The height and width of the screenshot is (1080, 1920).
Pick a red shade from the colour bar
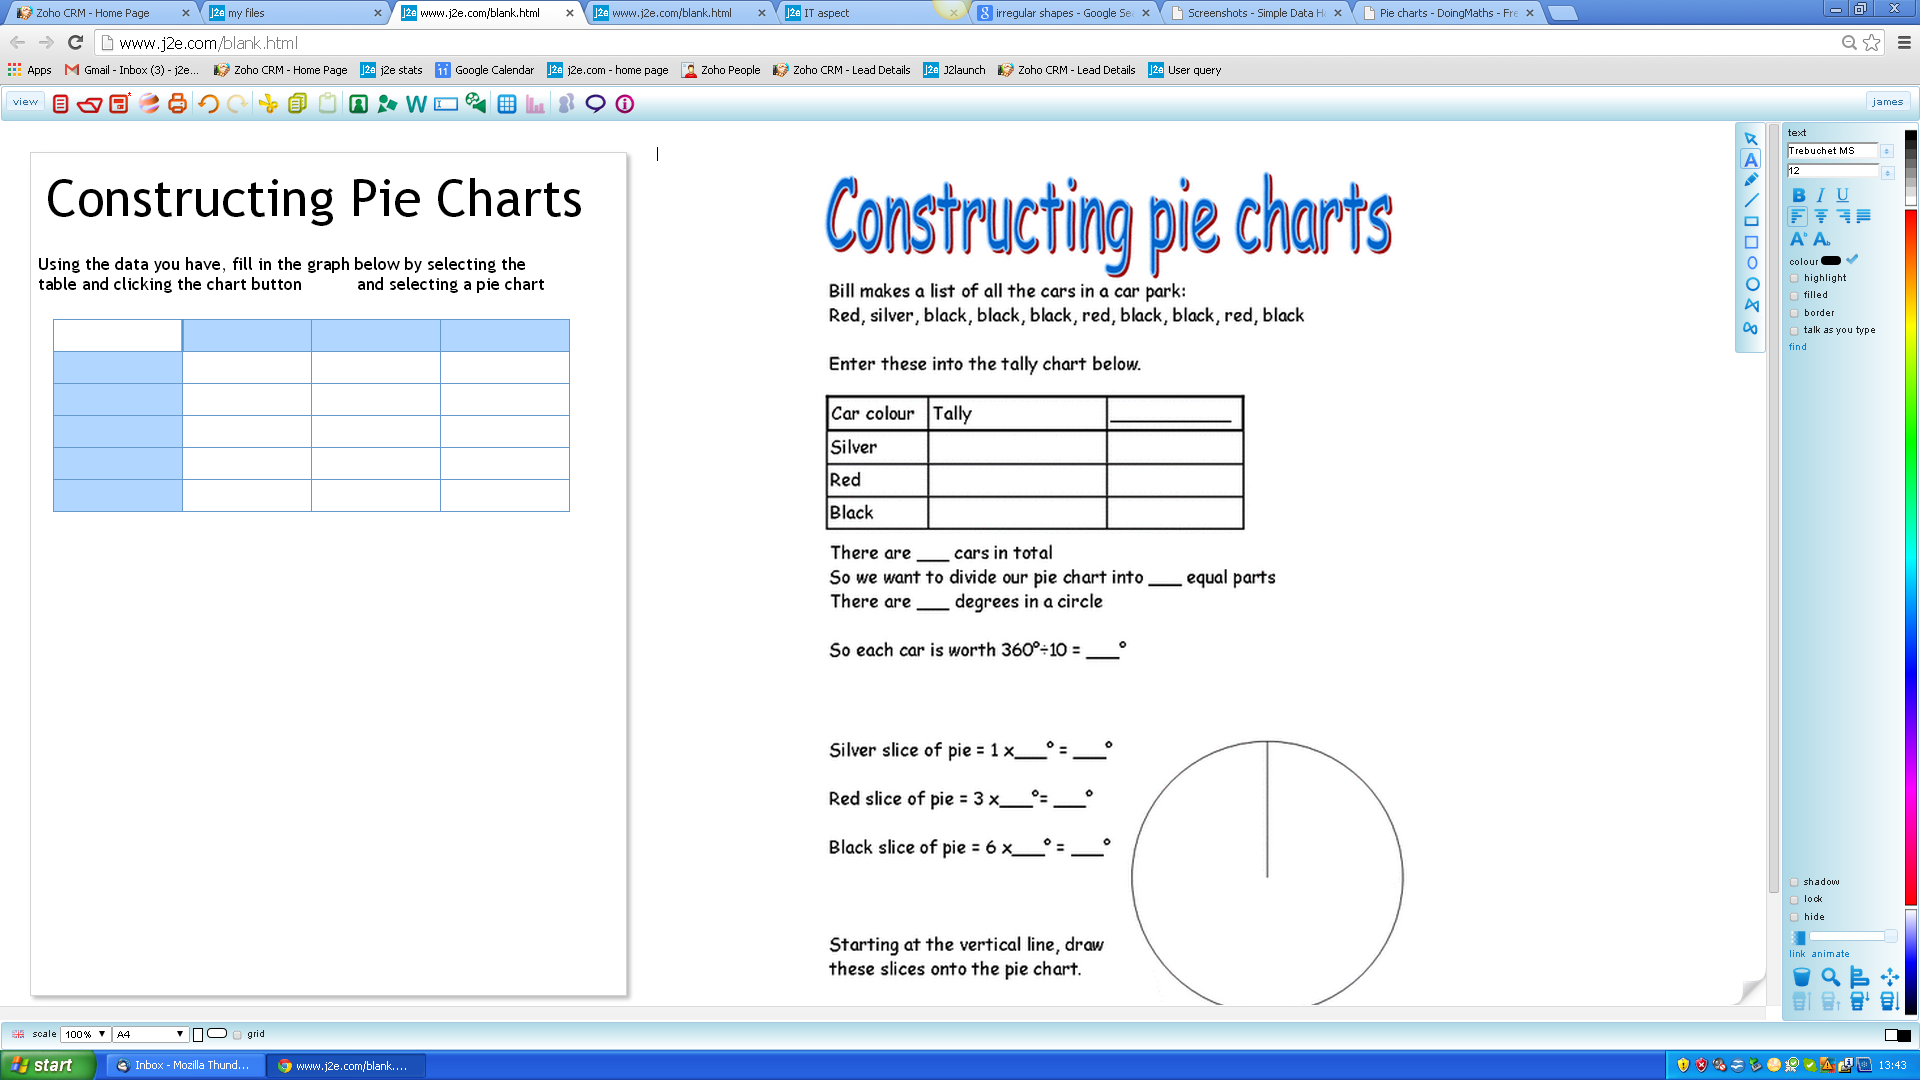tap(1911, 220)
